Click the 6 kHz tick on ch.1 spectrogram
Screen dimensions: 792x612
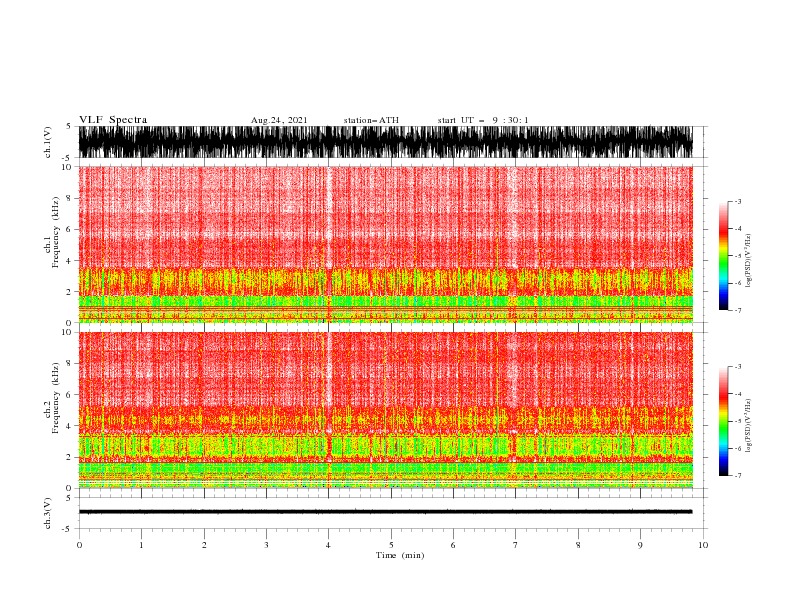coord(69,229)
